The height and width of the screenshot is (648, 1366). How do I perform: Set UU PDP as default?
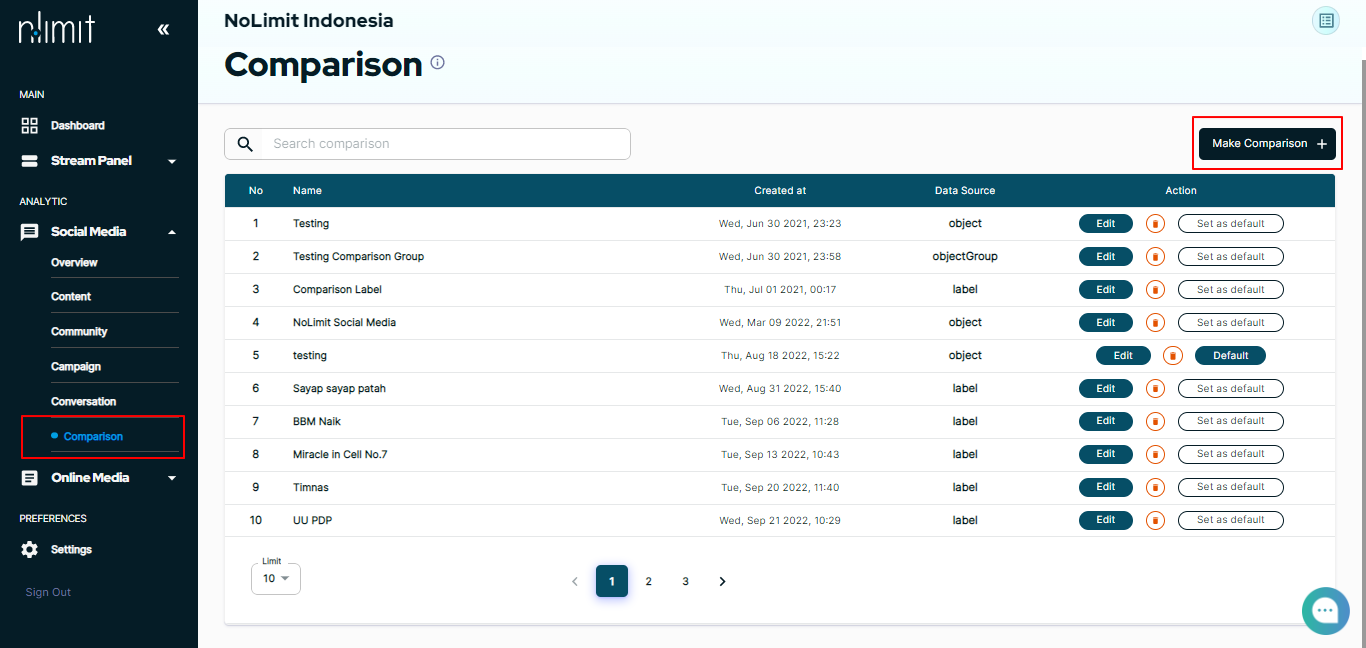1231,520
